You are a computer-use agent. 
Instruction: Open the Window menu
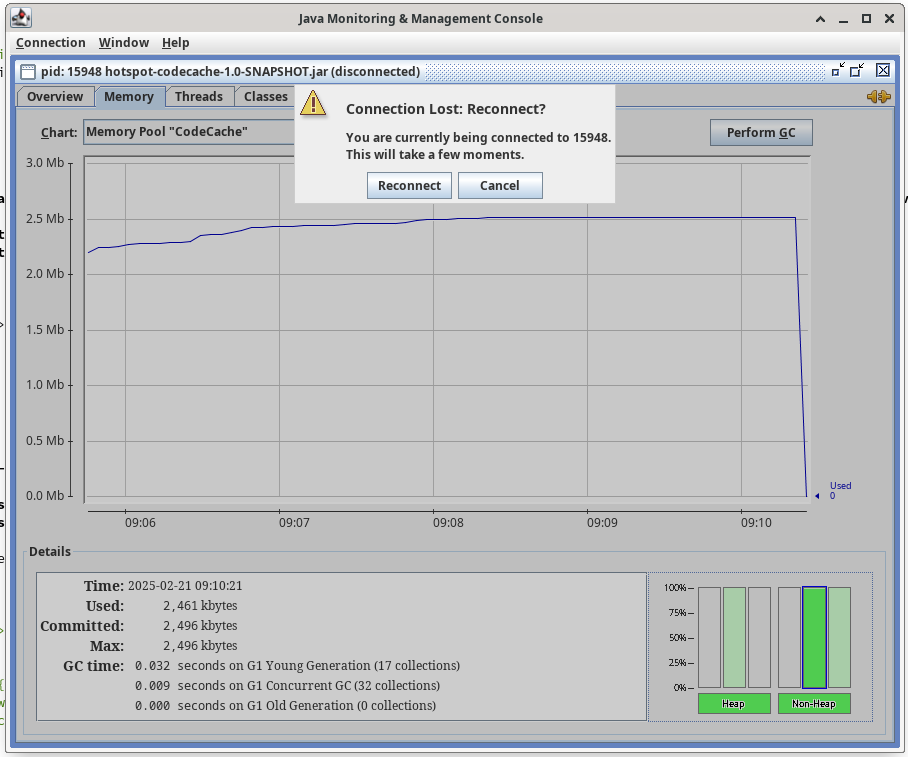click(124, 42)
